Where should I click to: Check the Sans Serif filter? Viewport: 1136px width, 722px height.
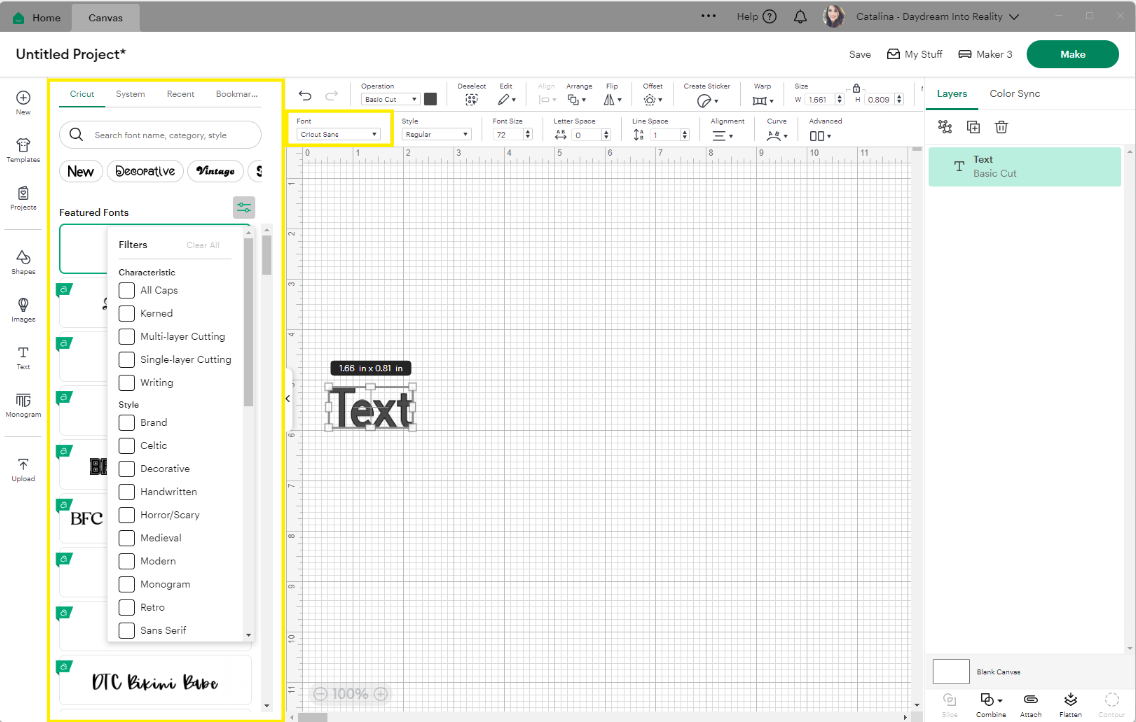click(x=127, y=631)
